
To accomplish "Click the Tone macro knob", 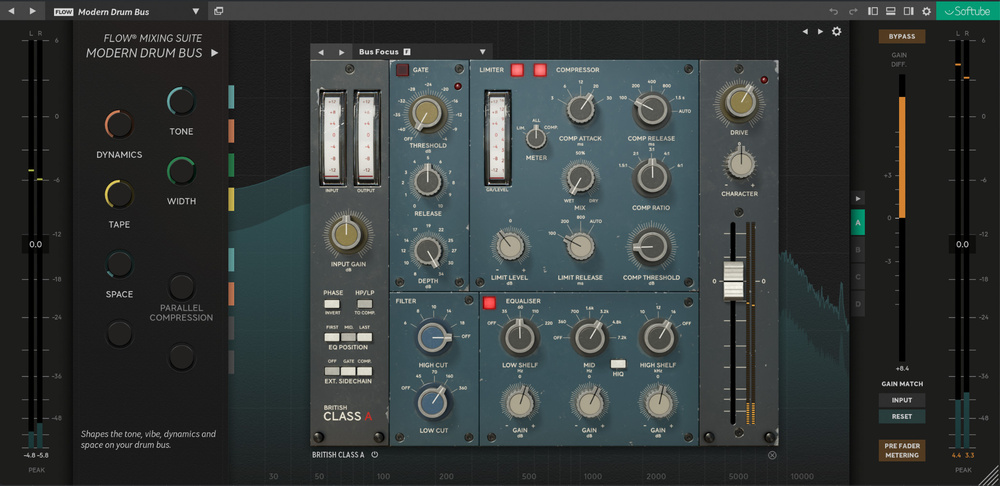I will (x=181, y=101).
